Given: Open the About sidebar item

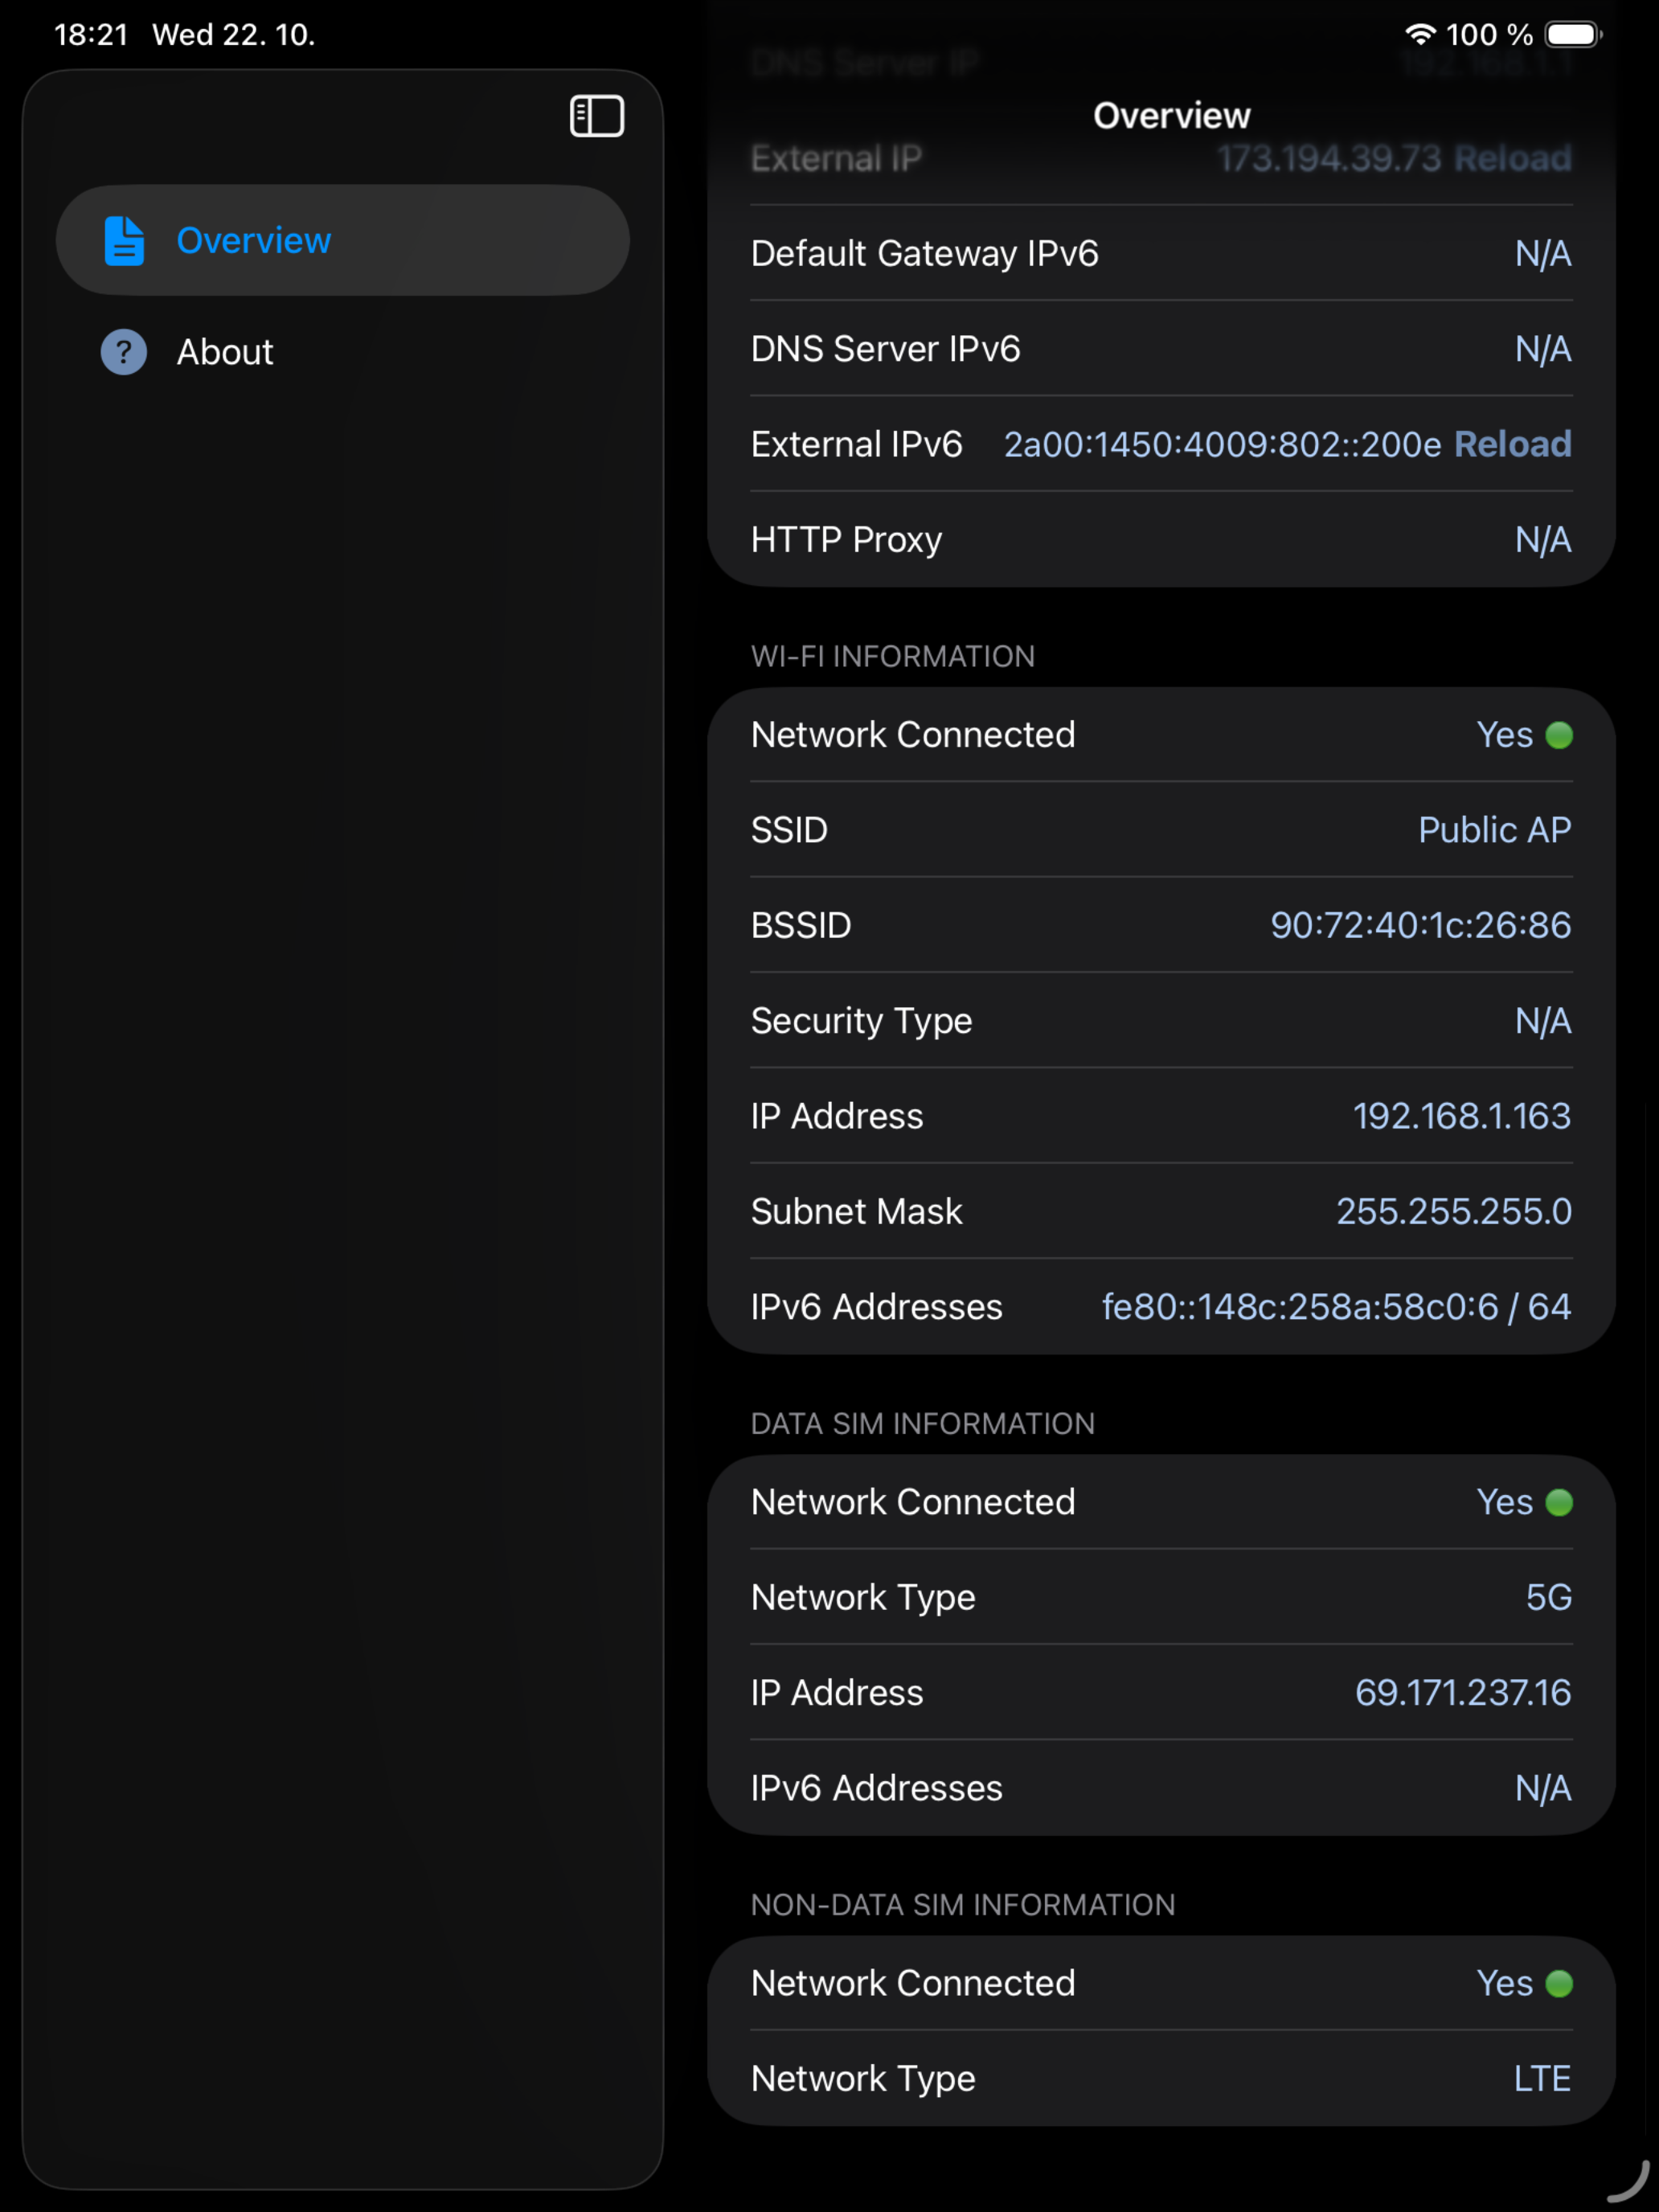Looking at the screenshot, I should click(x=225, y=352).
